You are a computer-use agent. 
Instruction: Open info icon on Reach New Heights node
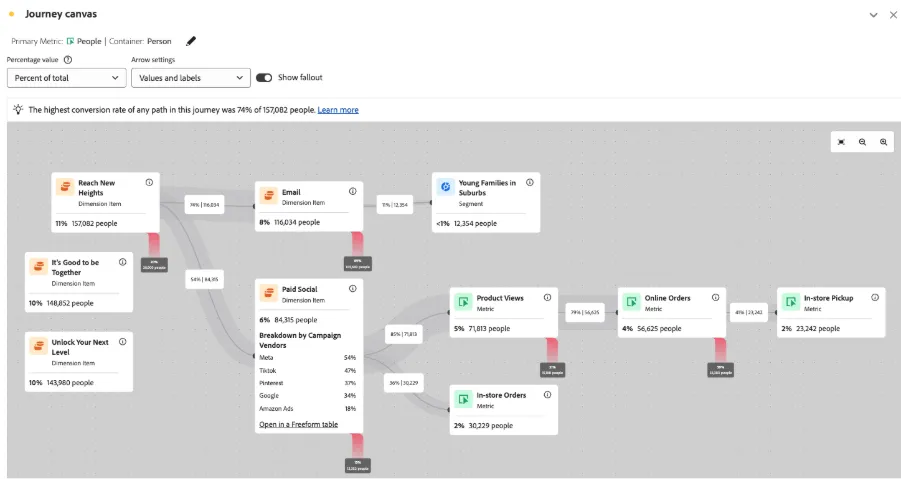tap(149, 182)
